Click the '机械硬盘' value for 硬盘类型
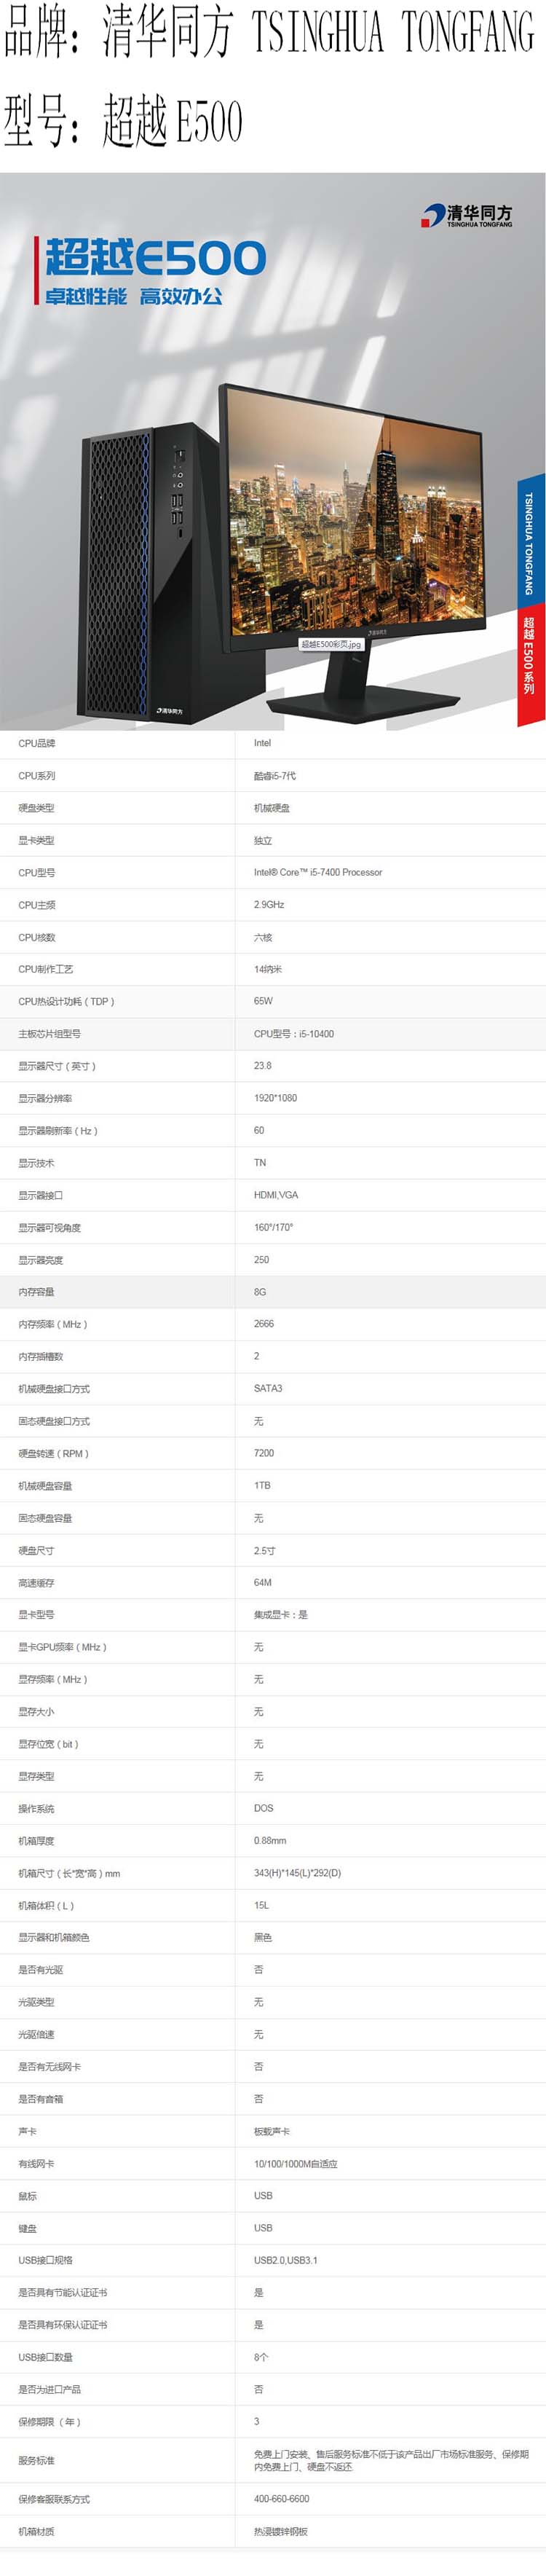The image size is (546, 2576). click(x=272, y=808)
